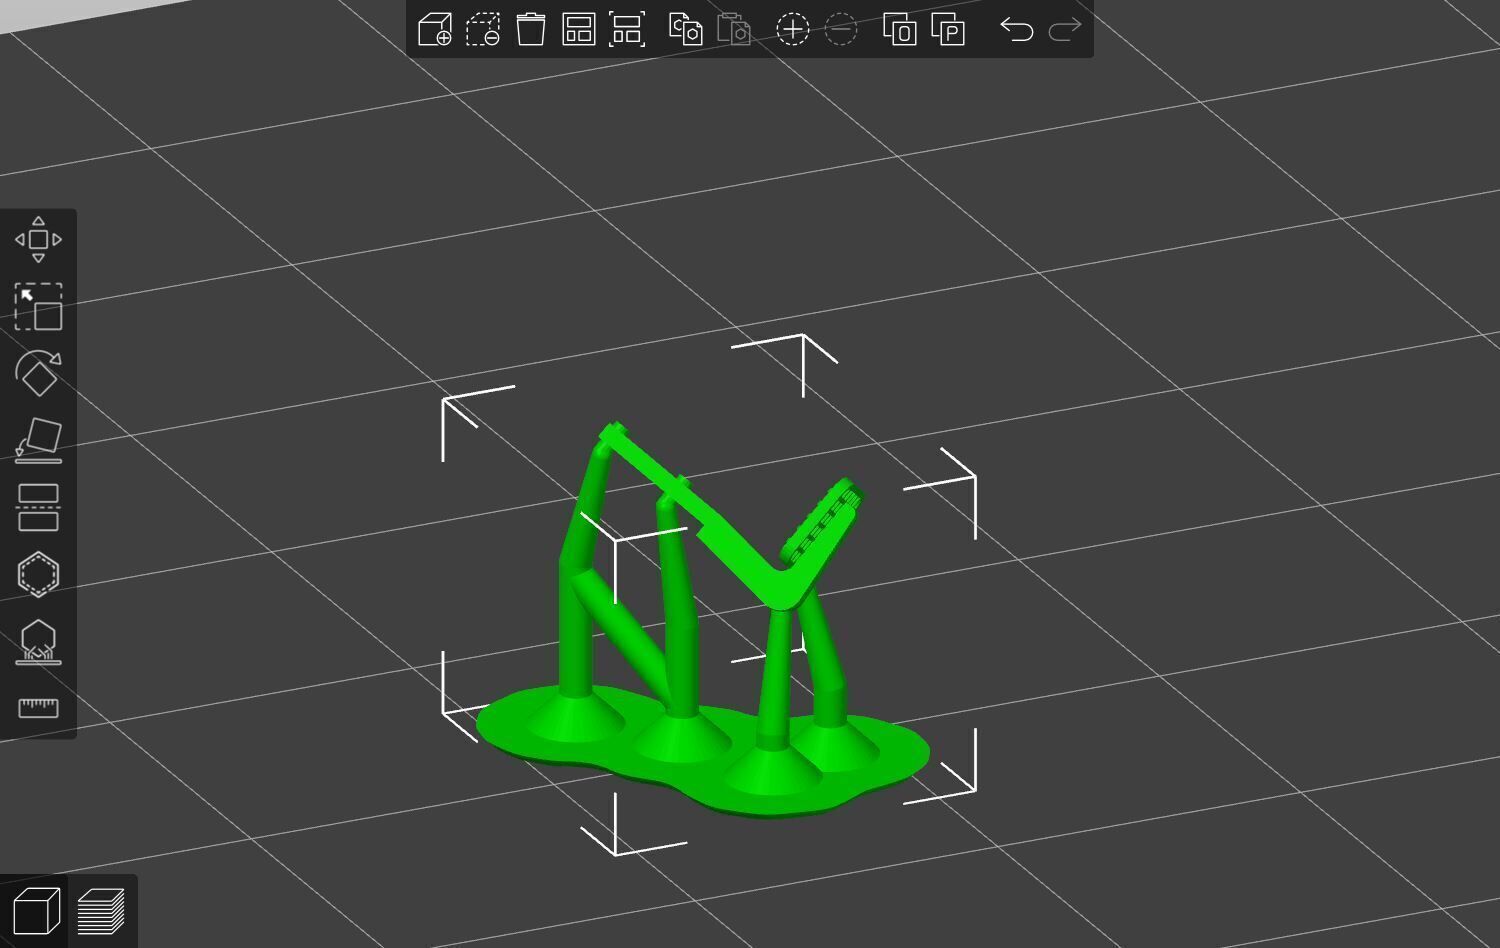Open the SLA support points tool
1500x948 pixels.
click(38, 641)
